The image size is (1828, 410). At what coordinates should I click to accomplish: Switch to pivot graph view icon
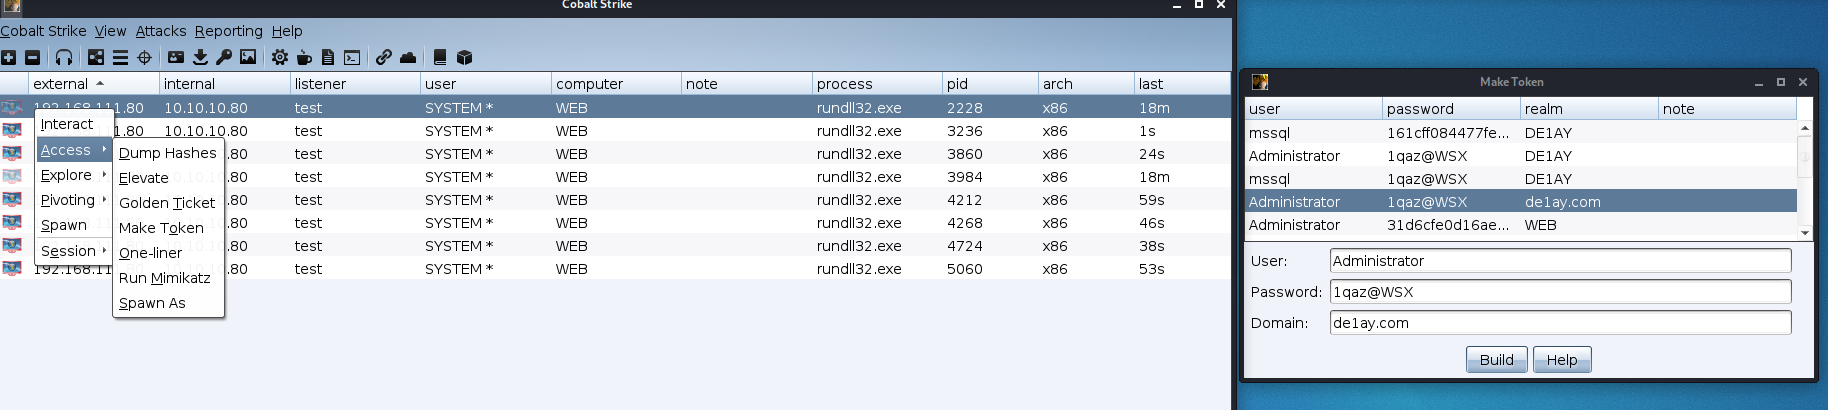pos(96,58)
